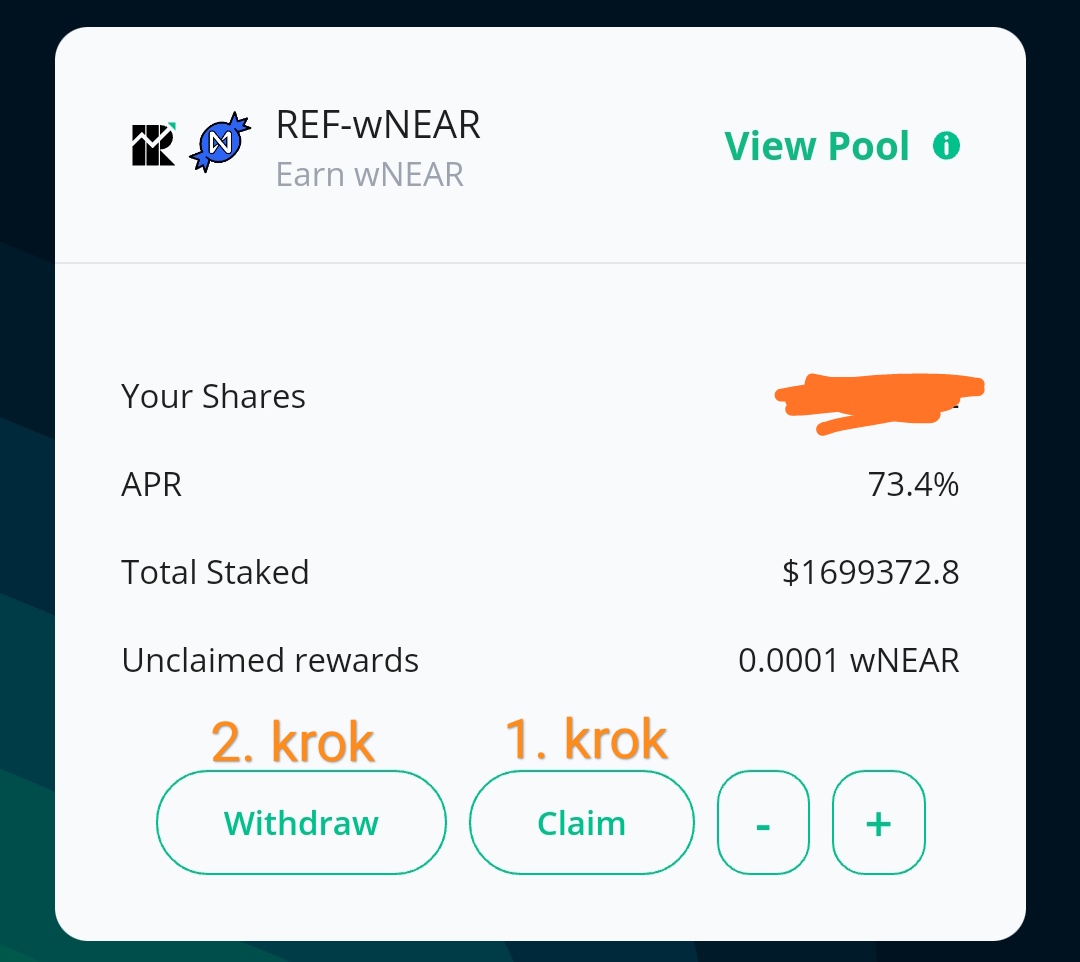Click the green info icon beside View Pool
This screenshot has height=962, width=1080.
click(946, 146)
